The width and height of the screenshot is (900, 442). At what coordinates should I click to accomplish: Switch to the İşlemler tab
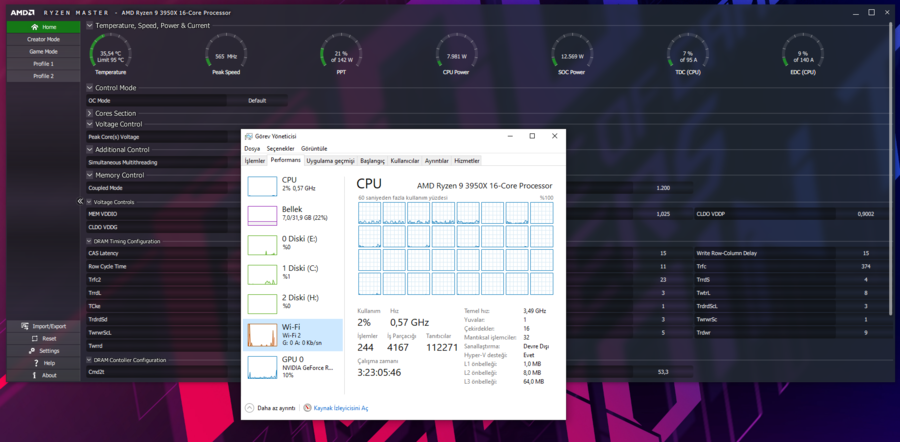tap(255, 161)
